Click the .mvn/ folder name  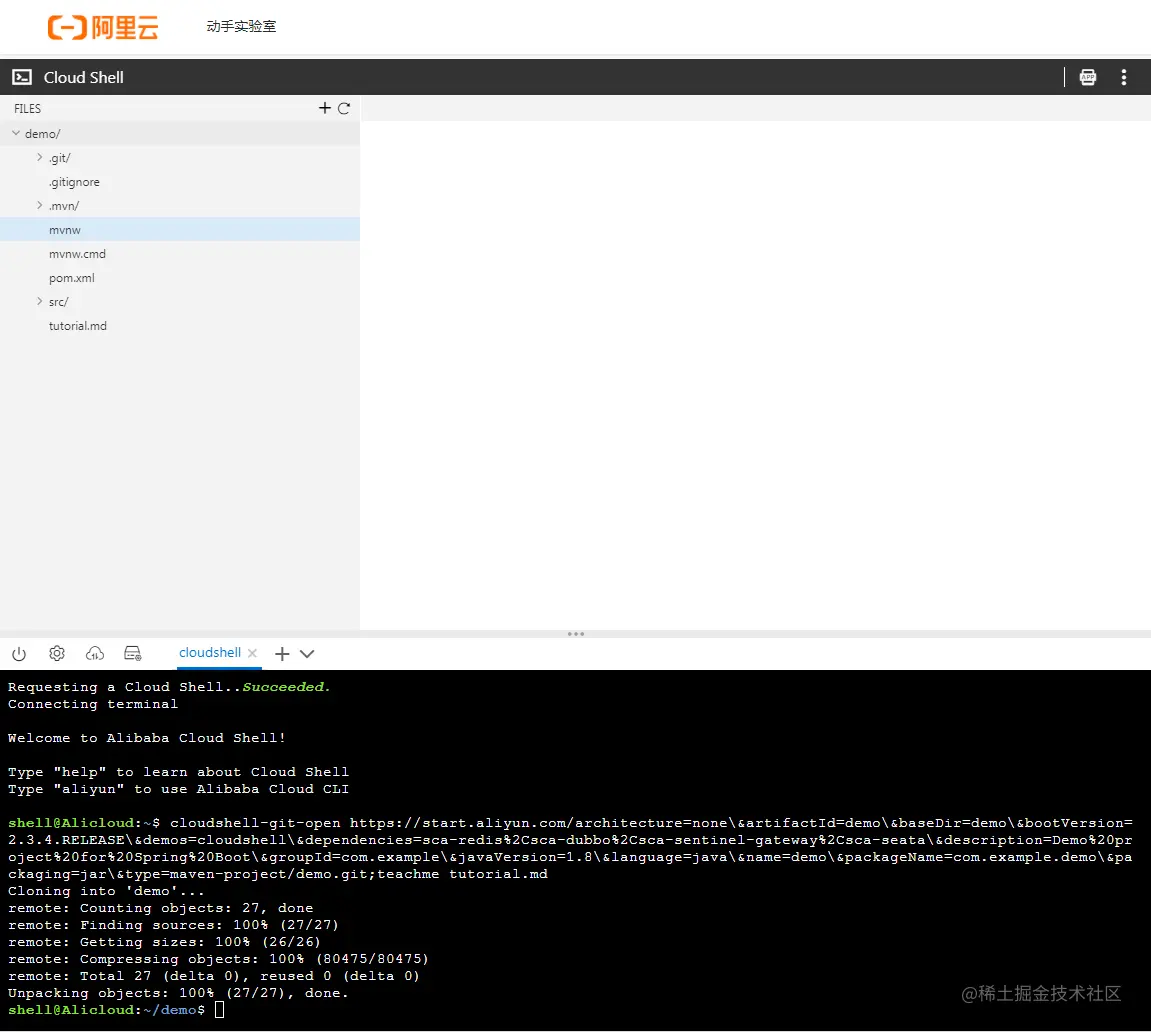click(64, 206)
